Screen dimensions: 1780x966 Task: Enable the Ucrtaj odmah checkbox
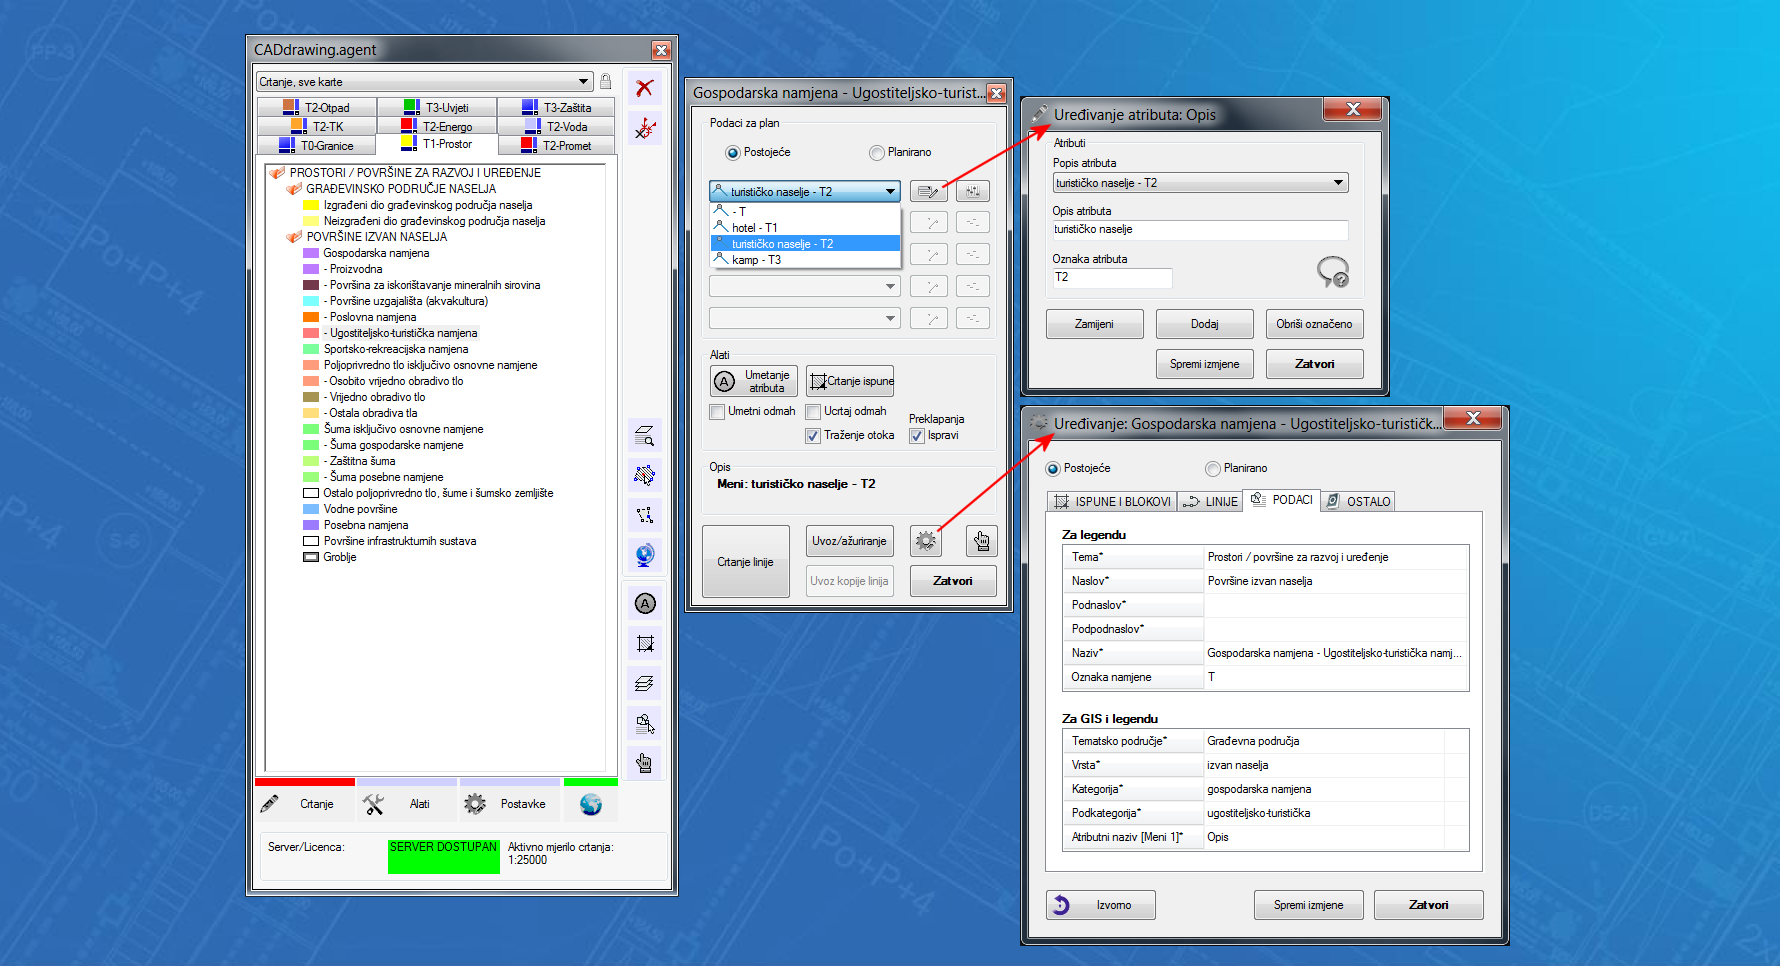tap(813, 412)
